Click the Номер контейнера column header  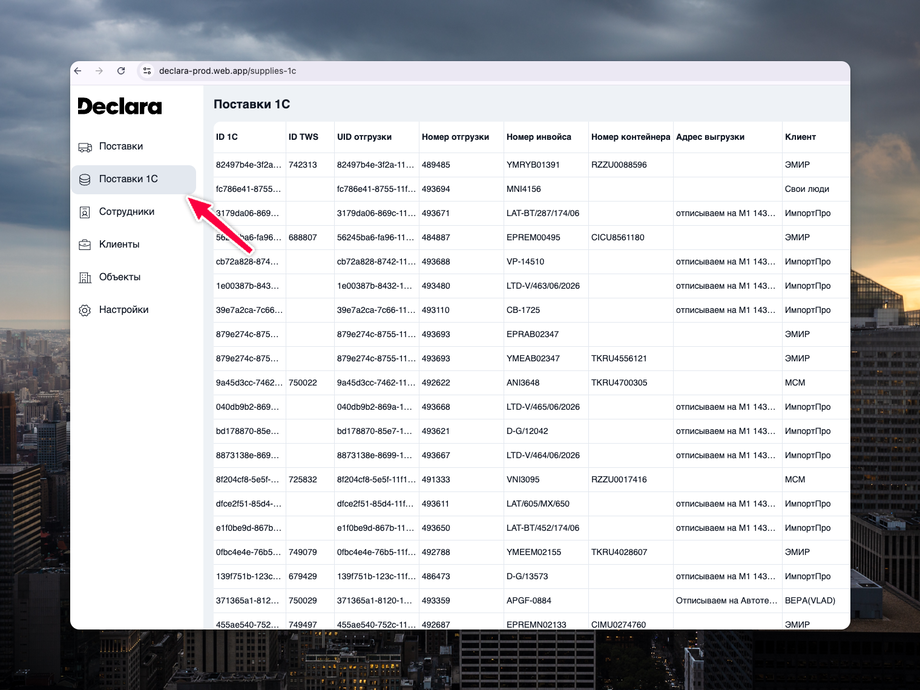[x=630, y=137]
